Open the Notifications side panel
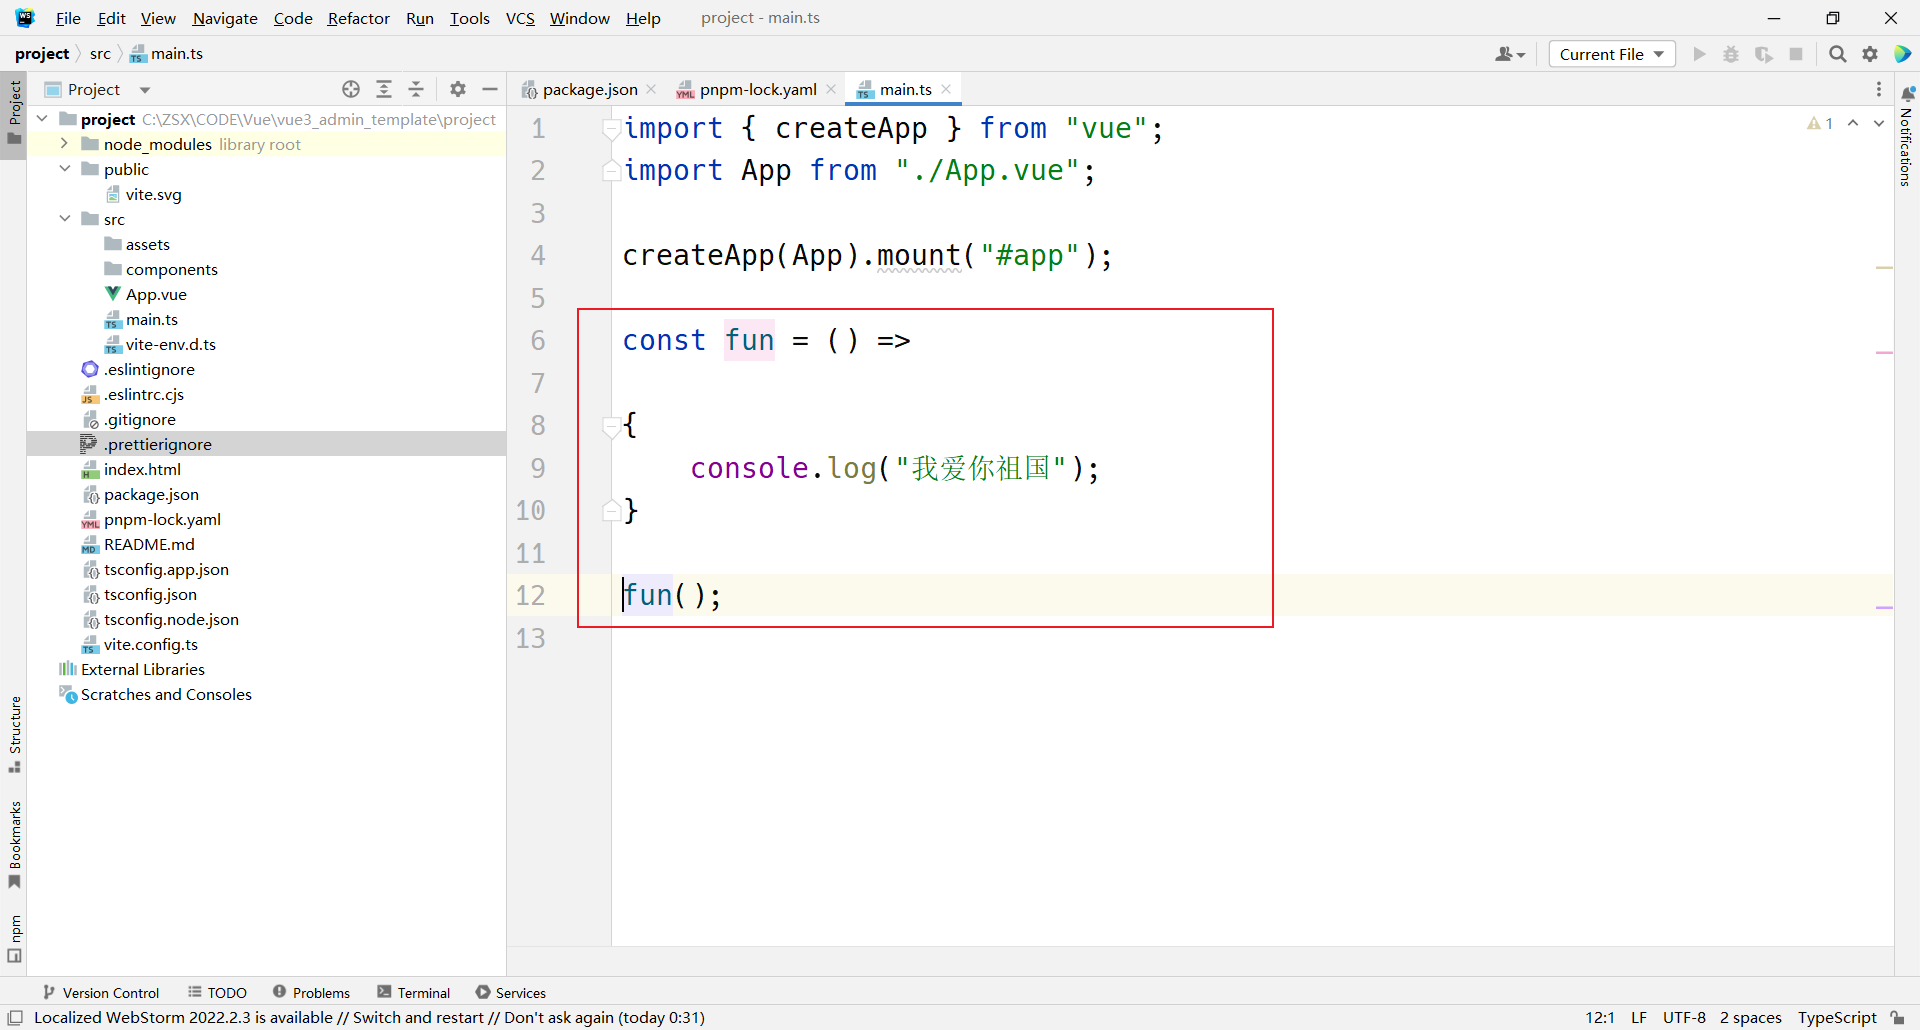The image size is (1920, 1030). click(1907, 137)
